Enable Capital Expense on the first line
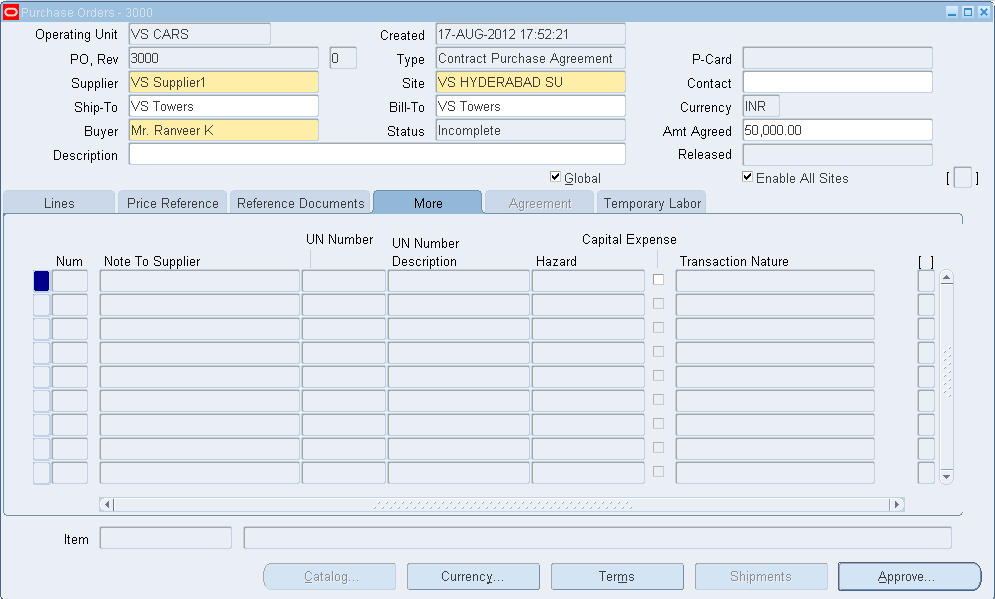This screenshot has width=995, height=599. tap(658, 280)
